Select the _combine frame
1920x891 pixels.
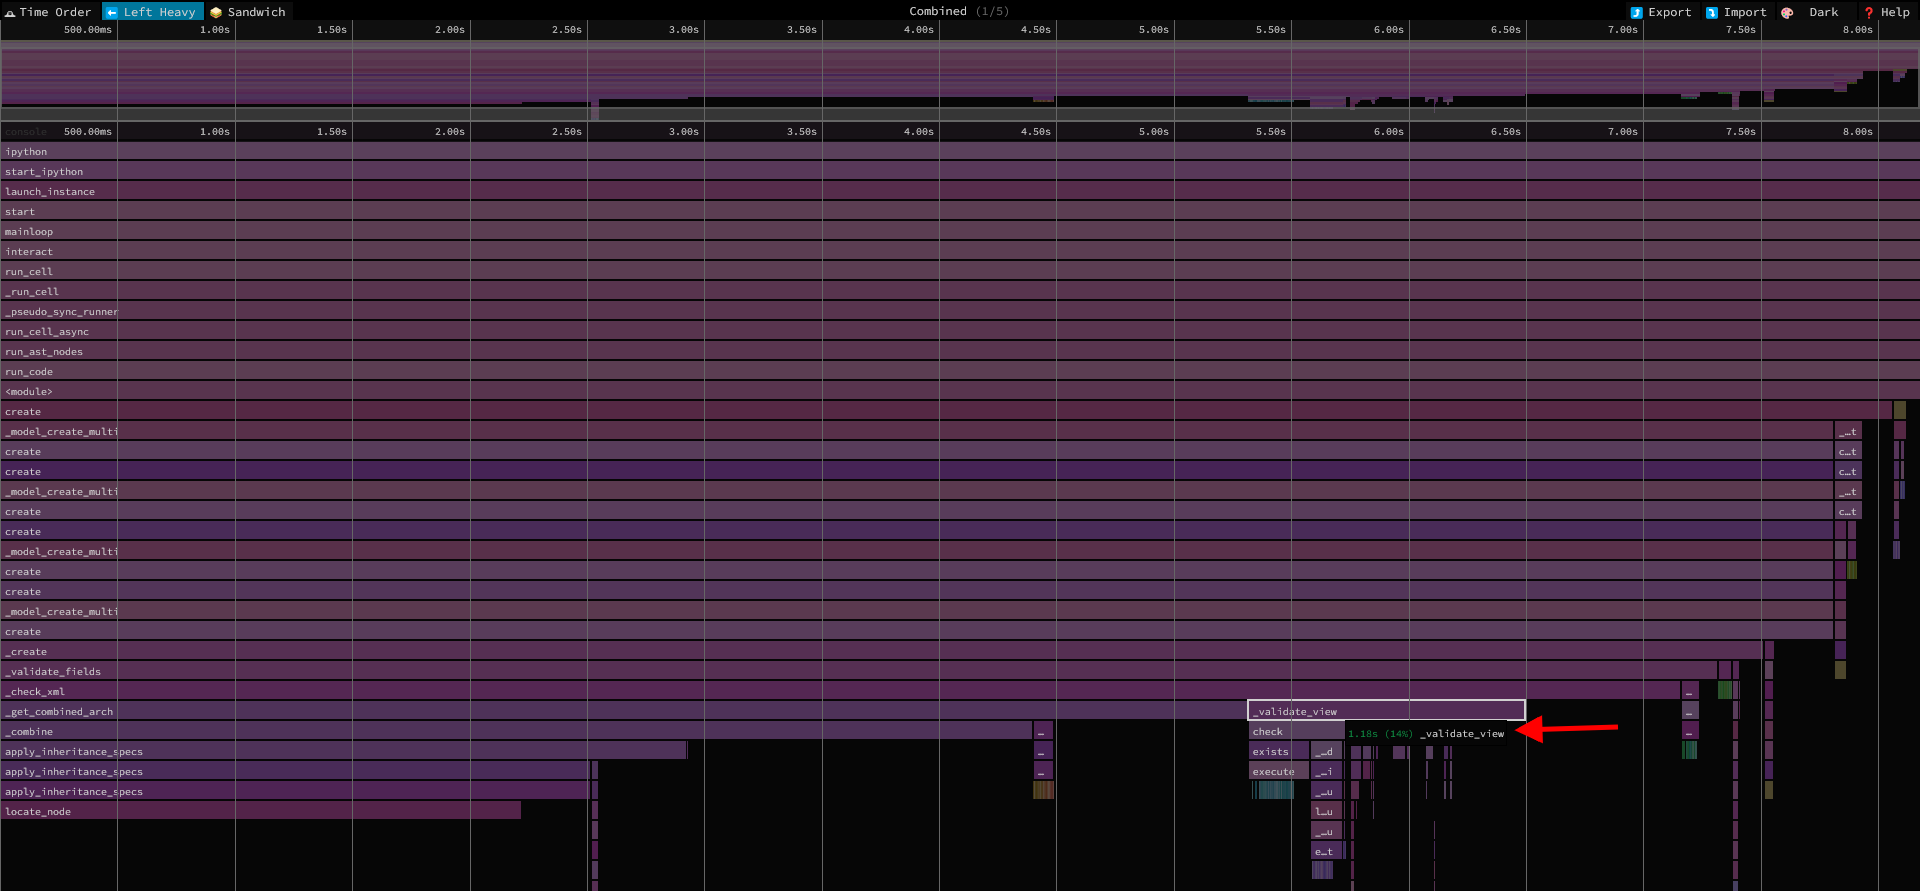coord(516,731)
